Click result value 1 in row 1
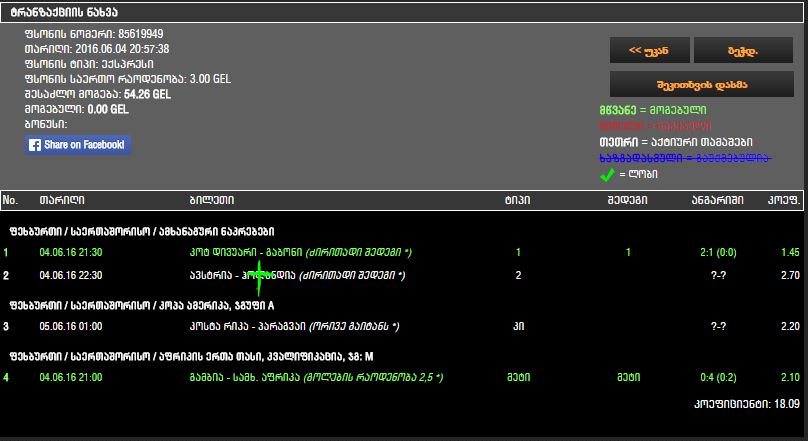This screenshot has height=441, width=808. [x=628, y=252]
